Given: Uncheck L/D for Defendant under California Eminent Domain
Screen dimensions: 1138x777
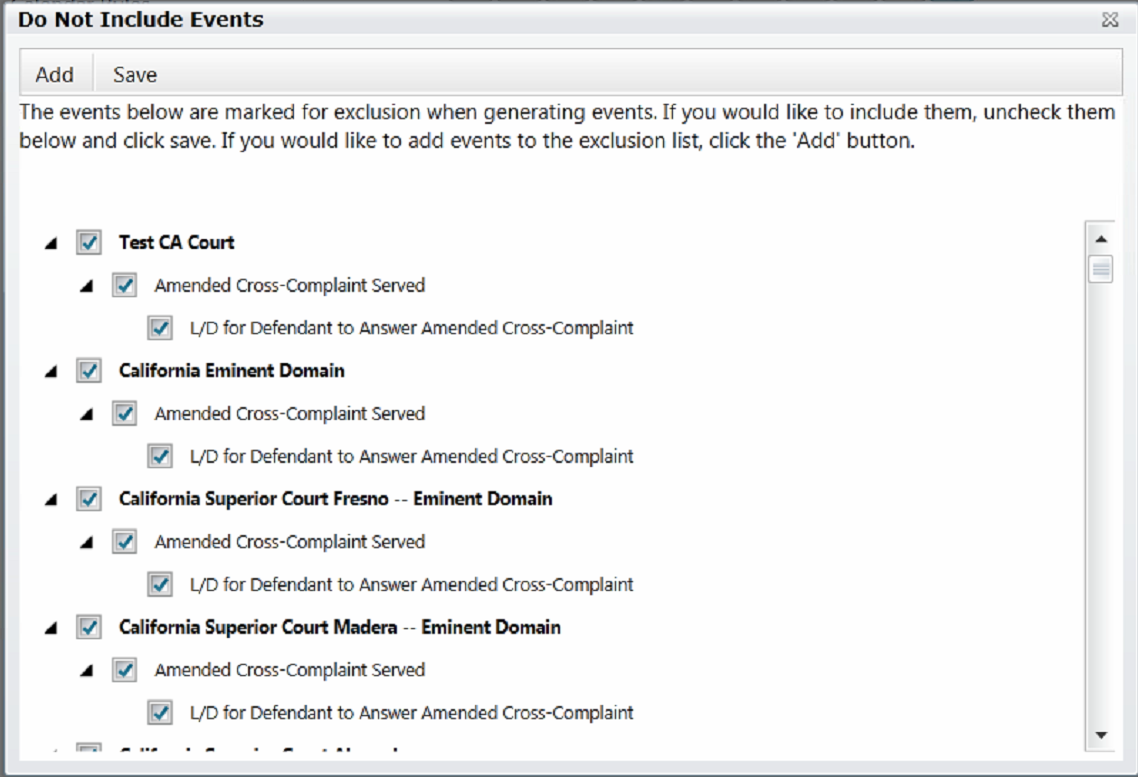Looking at the screenshot, I should (160, 456).
